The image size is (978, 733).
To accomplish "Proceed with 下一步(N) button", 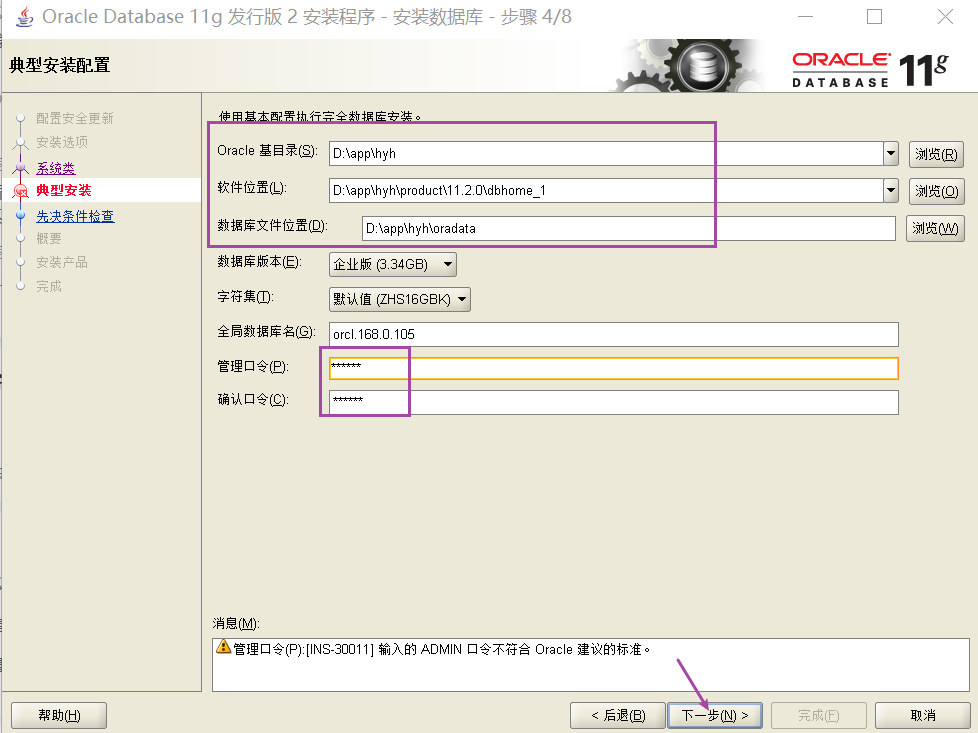I will tap(715, 715).
